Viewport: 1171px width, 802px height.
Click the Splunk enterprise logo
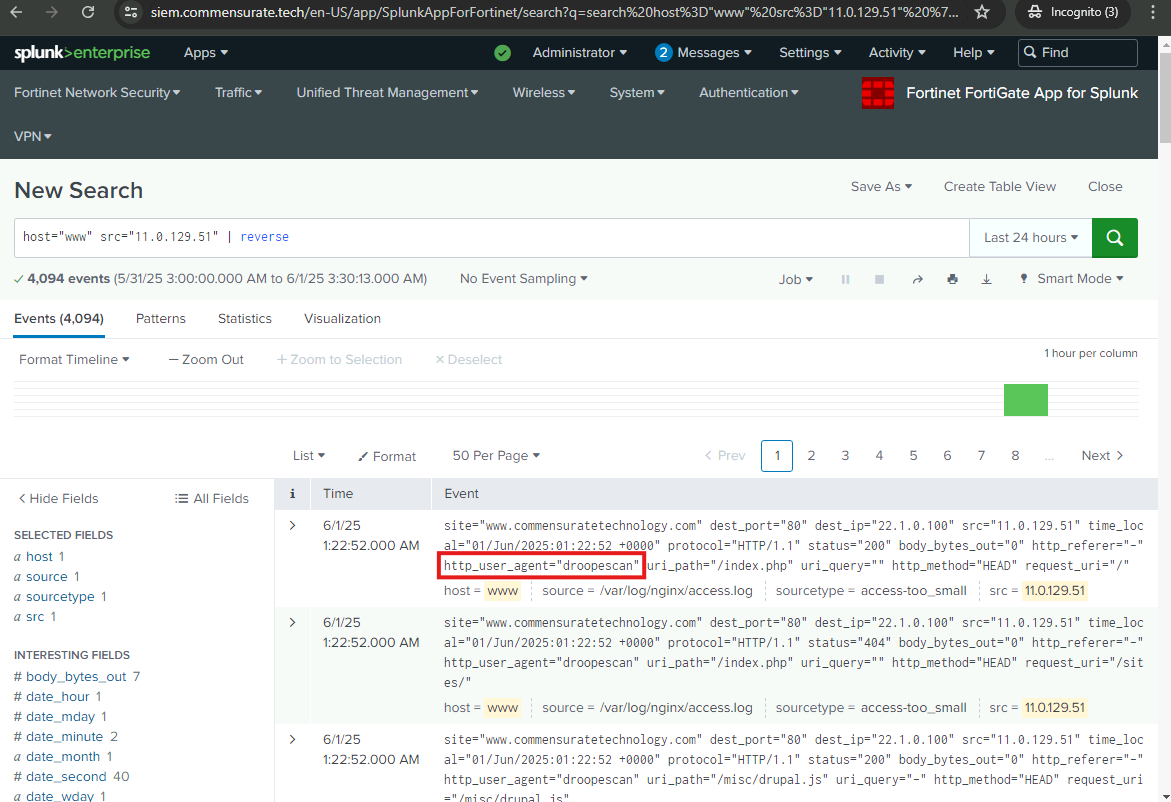click(x=82, y=53)
